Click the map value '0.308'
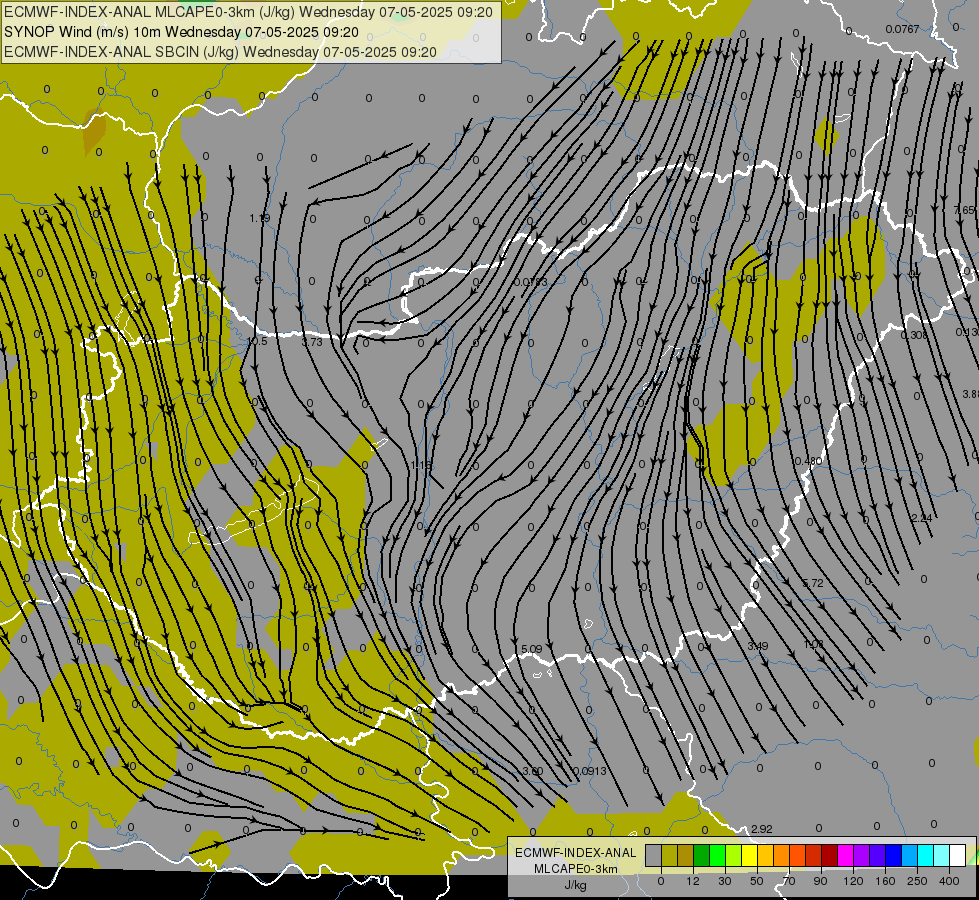 (x=915, y=335)
